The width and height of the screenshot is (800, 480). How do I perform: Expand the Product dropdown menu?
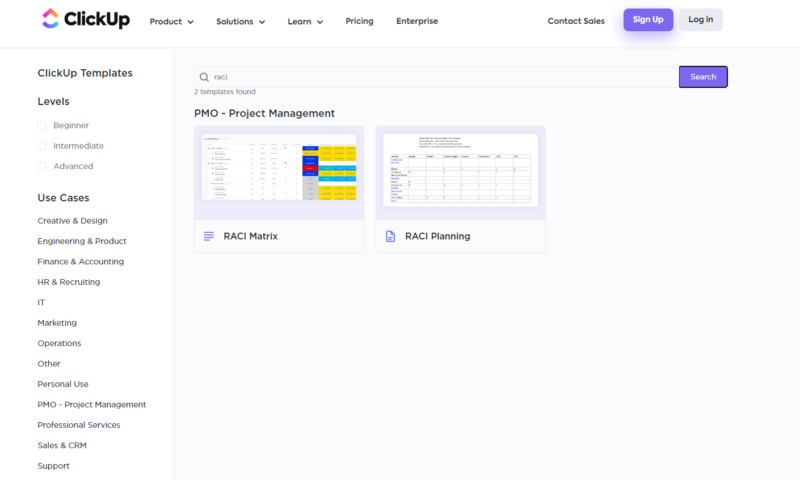point(171,21)
